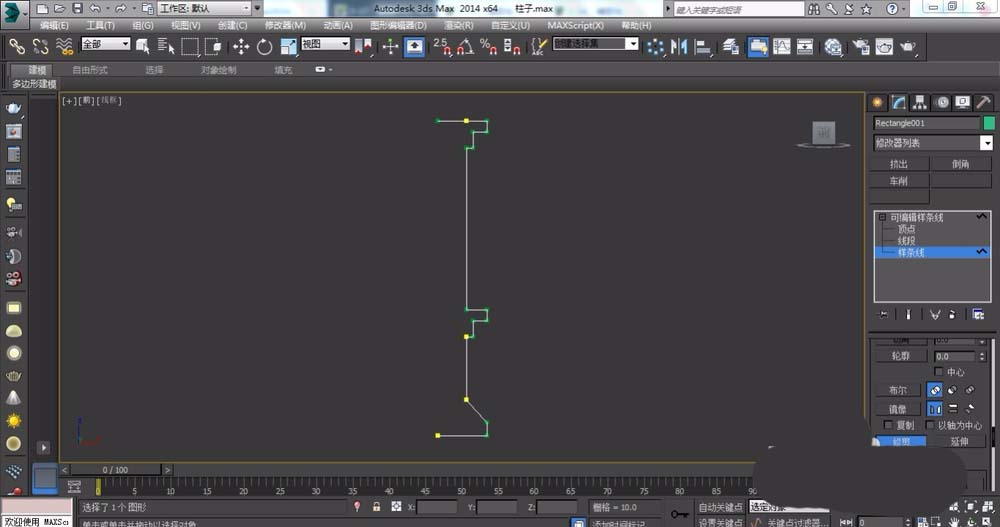
Task: Select the Rotate transform tool
Action: click(x=264, y=46)
